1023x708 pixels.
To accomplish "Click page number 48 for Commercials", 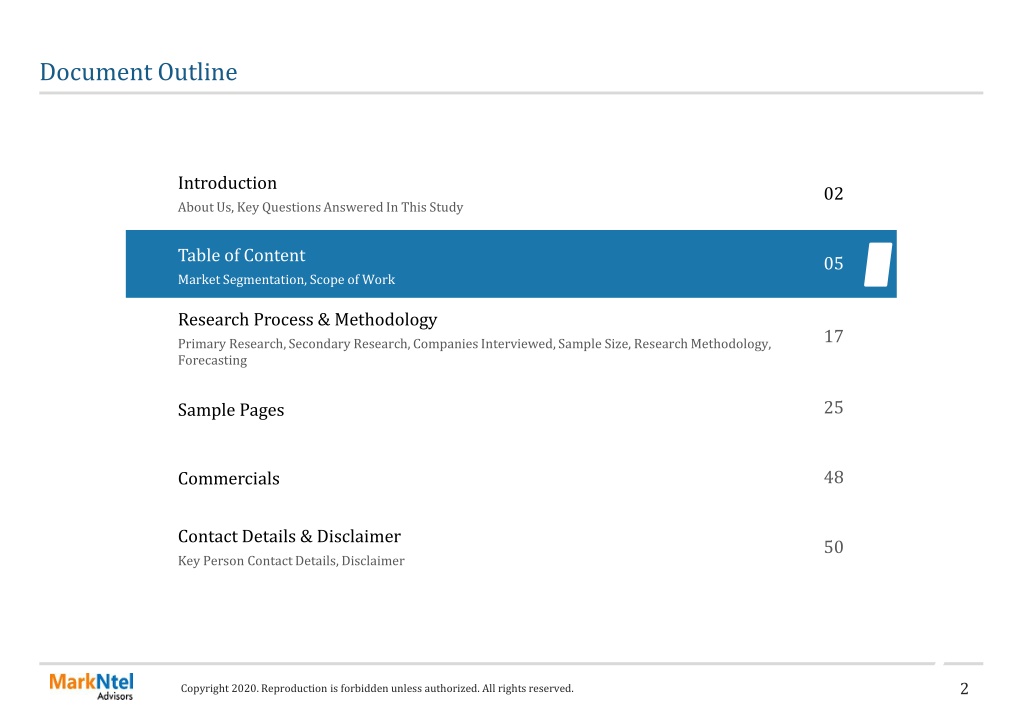I will click(833, 478).
